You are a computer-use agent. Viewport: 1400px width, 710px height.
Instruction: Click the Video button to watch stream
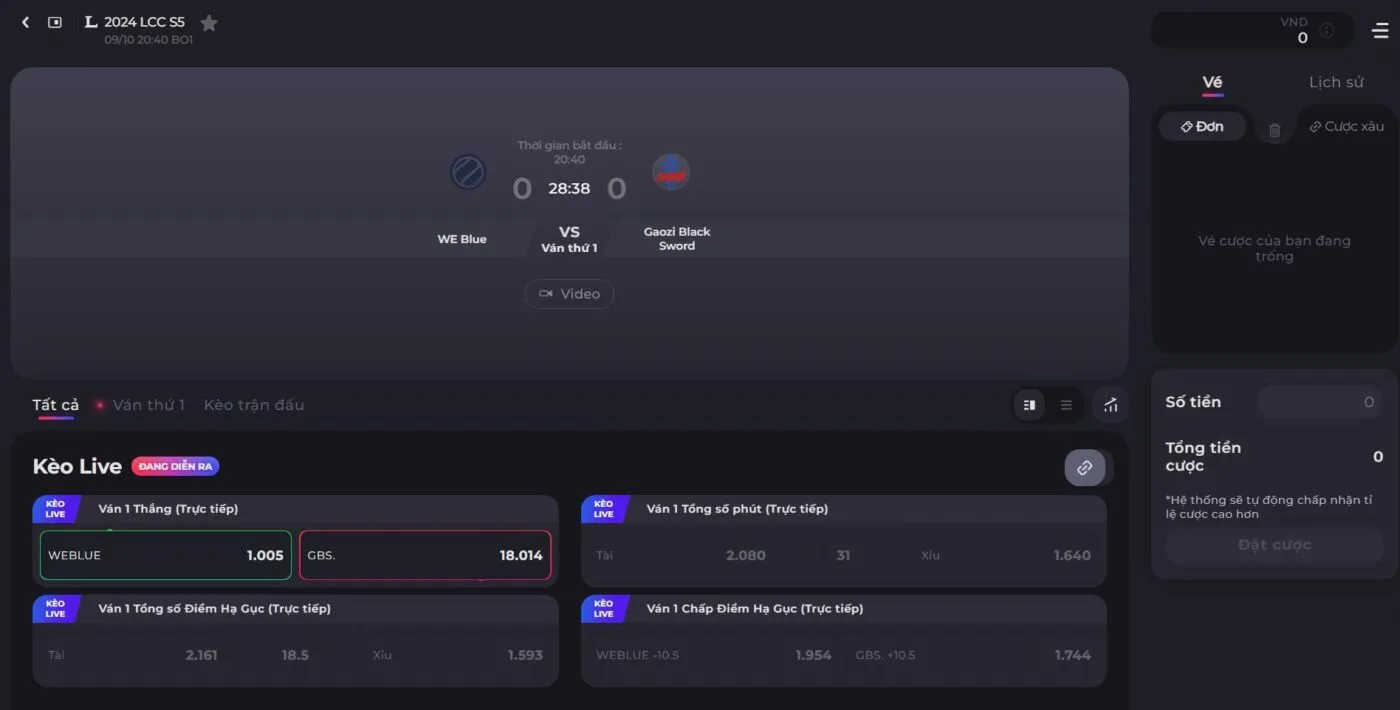[x=569, y=293]
